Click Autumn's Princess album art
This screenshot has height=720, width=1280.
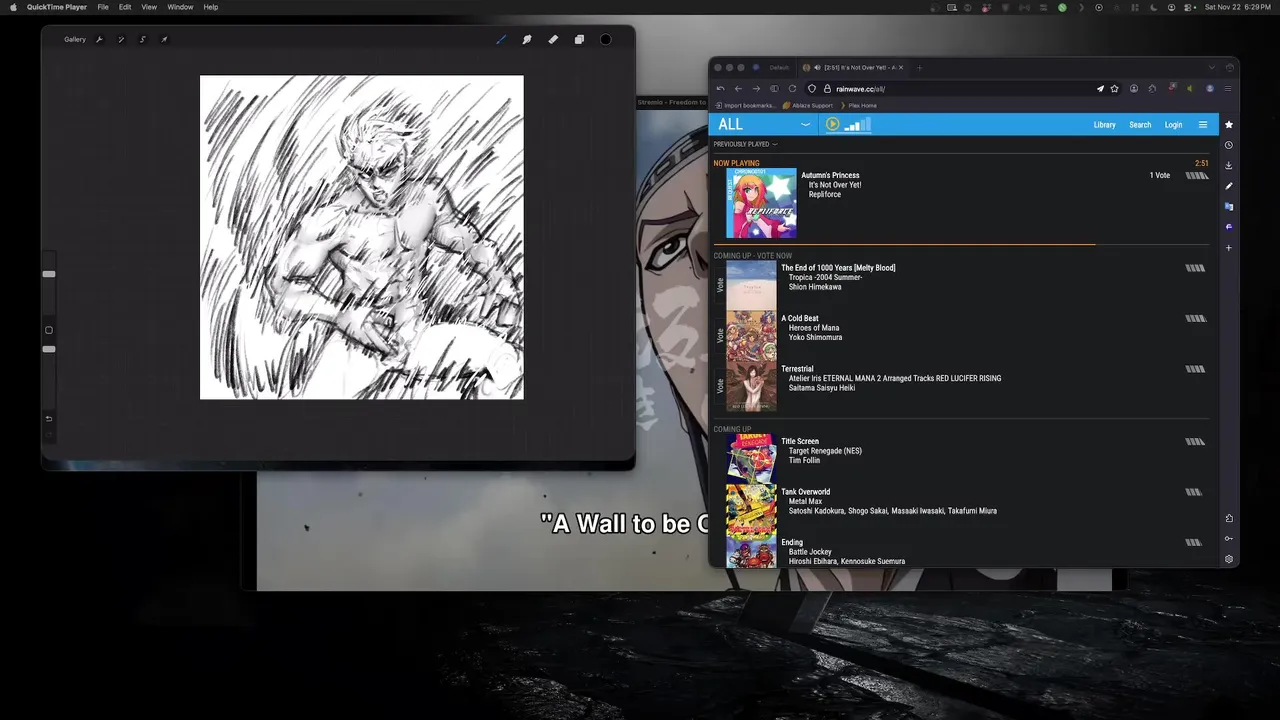point(761,203)
